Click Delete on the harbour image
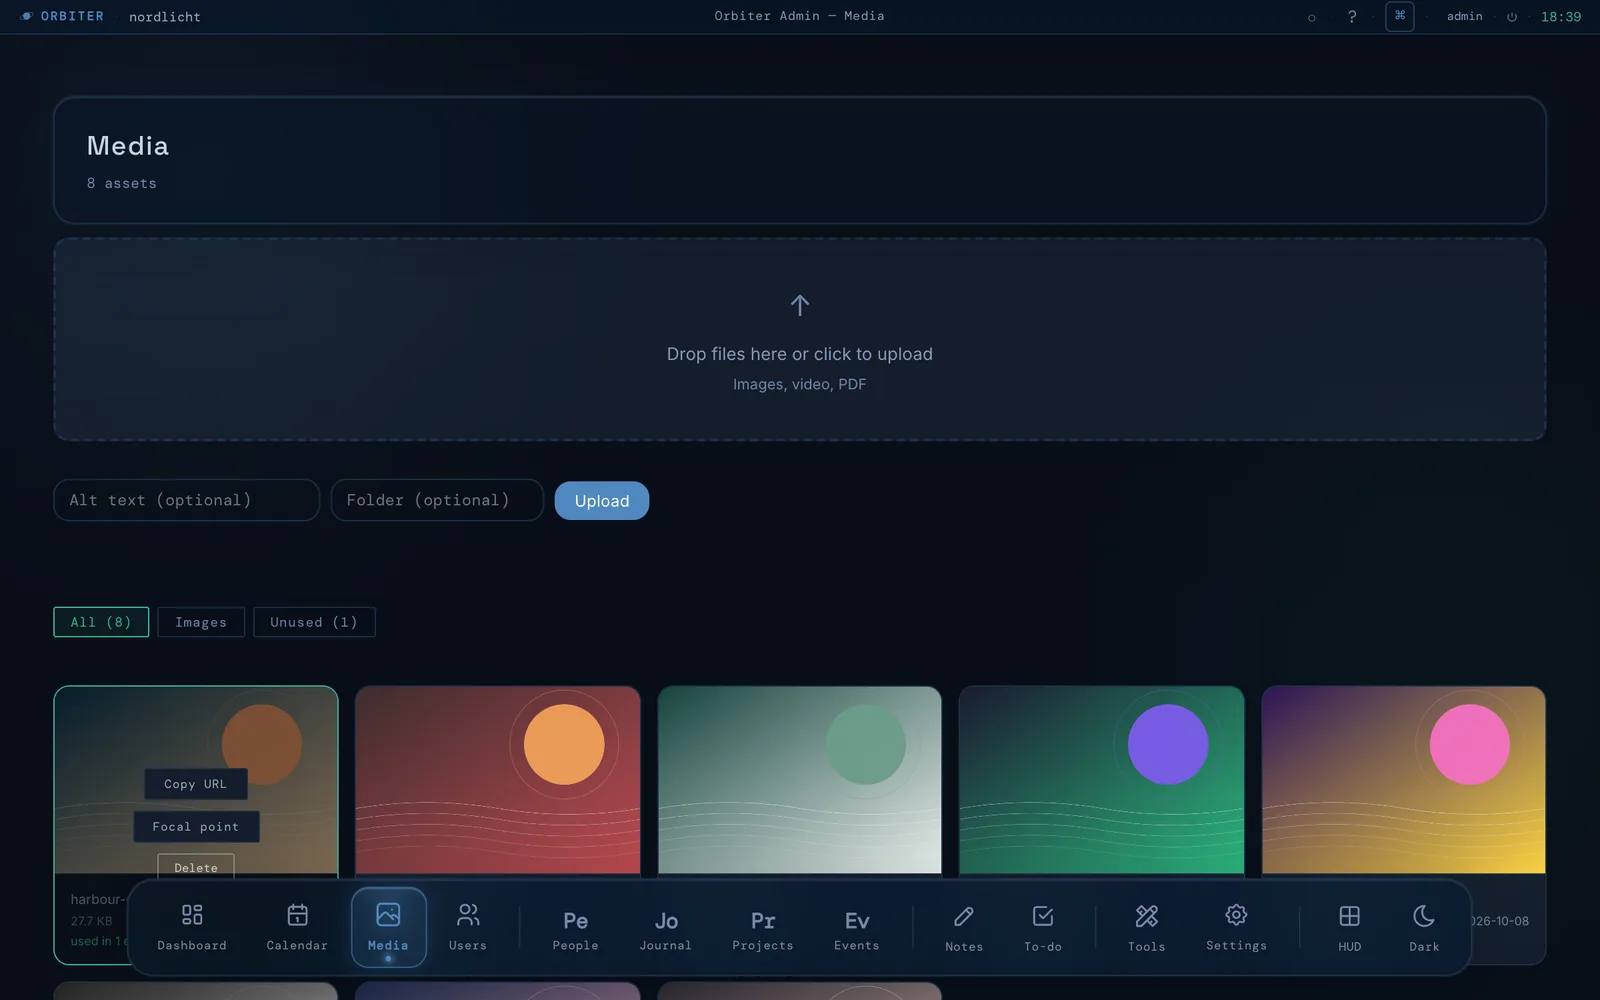The height and width of the screenshot is (1000, 1600). coord(196,866)
